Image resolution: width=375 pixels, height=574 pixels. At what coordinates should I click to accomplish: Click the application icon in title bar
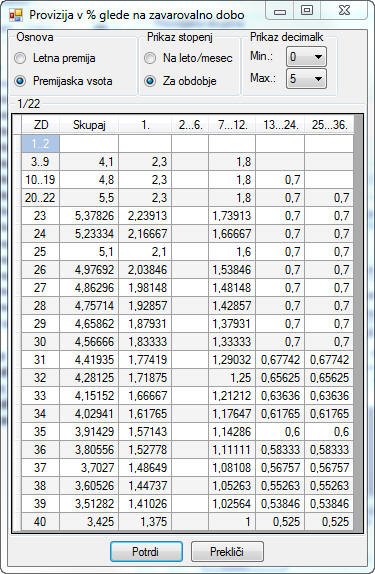pyautogui.click(x=16, y=15)
